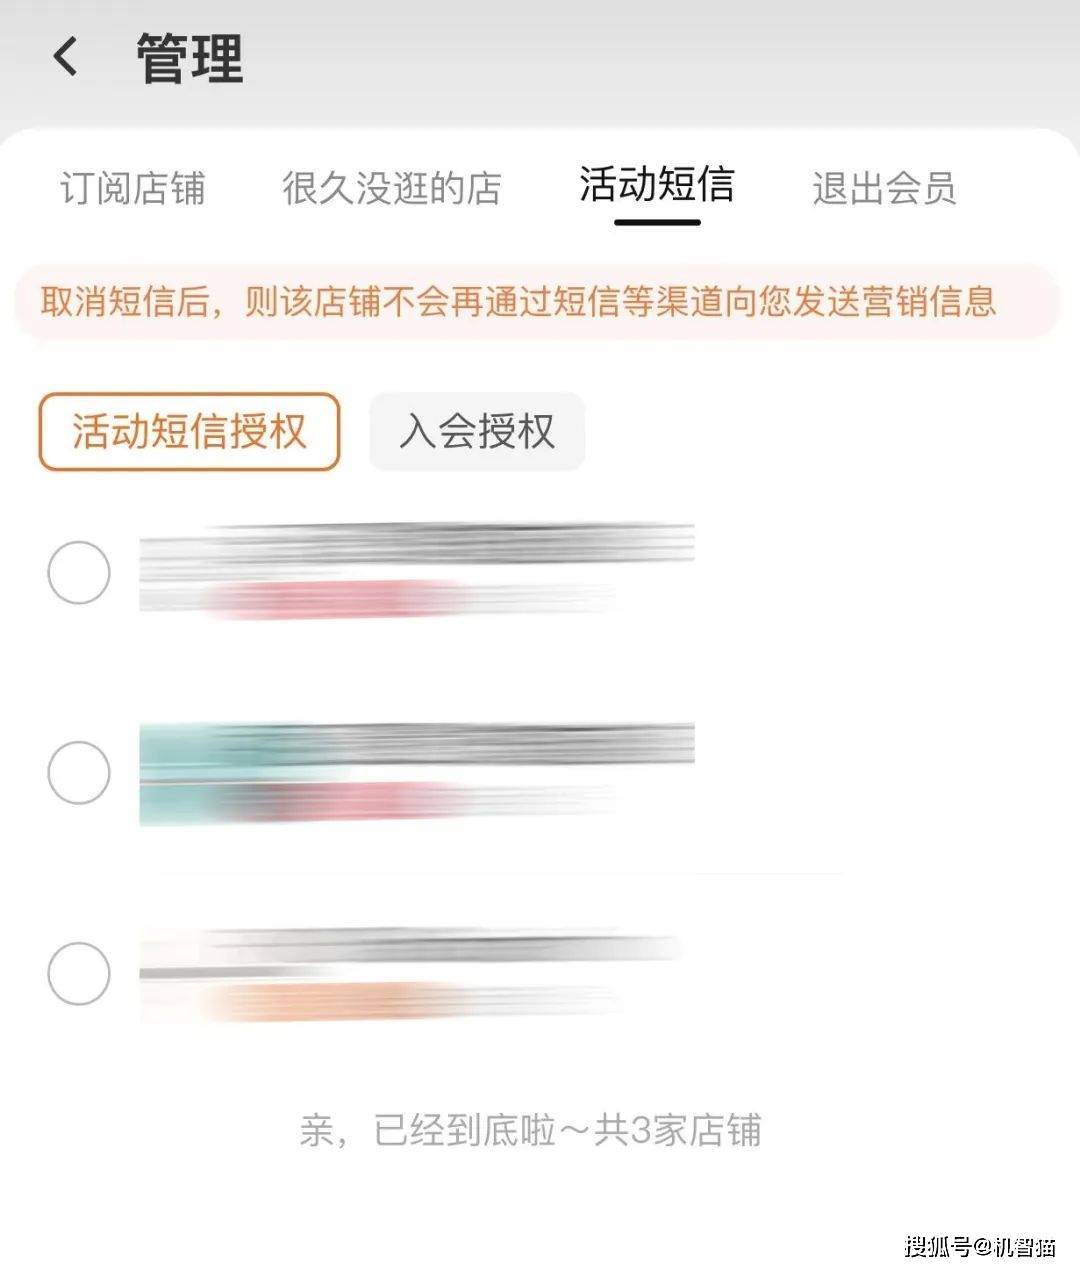
Task: Tap the pink tag under first shop
Action: pos(335,600)
